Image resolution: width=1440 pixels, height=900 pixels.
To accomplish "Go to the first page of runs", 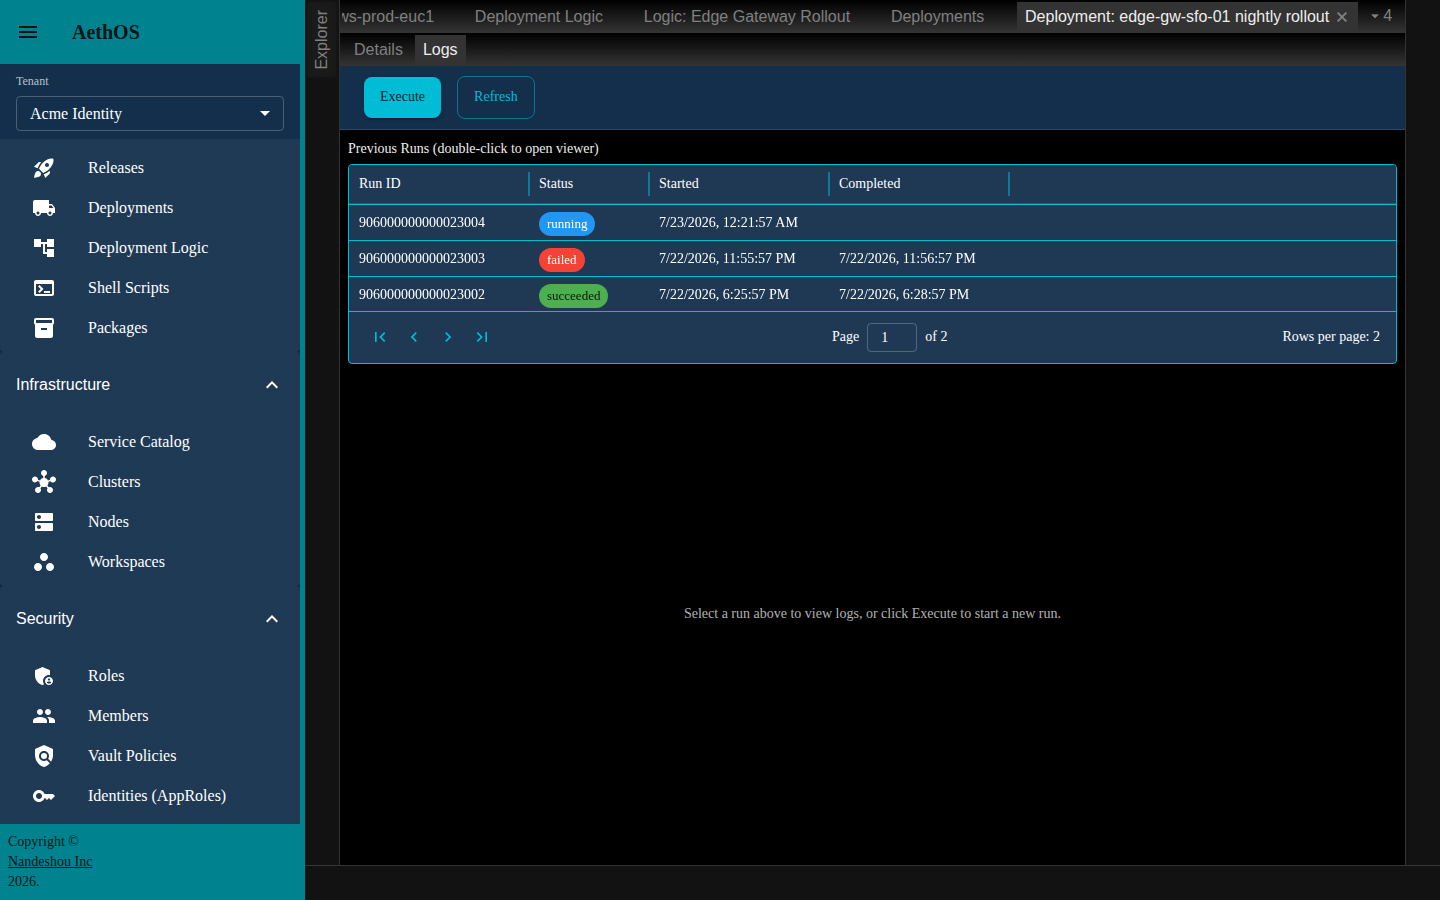I will [380, 337].
